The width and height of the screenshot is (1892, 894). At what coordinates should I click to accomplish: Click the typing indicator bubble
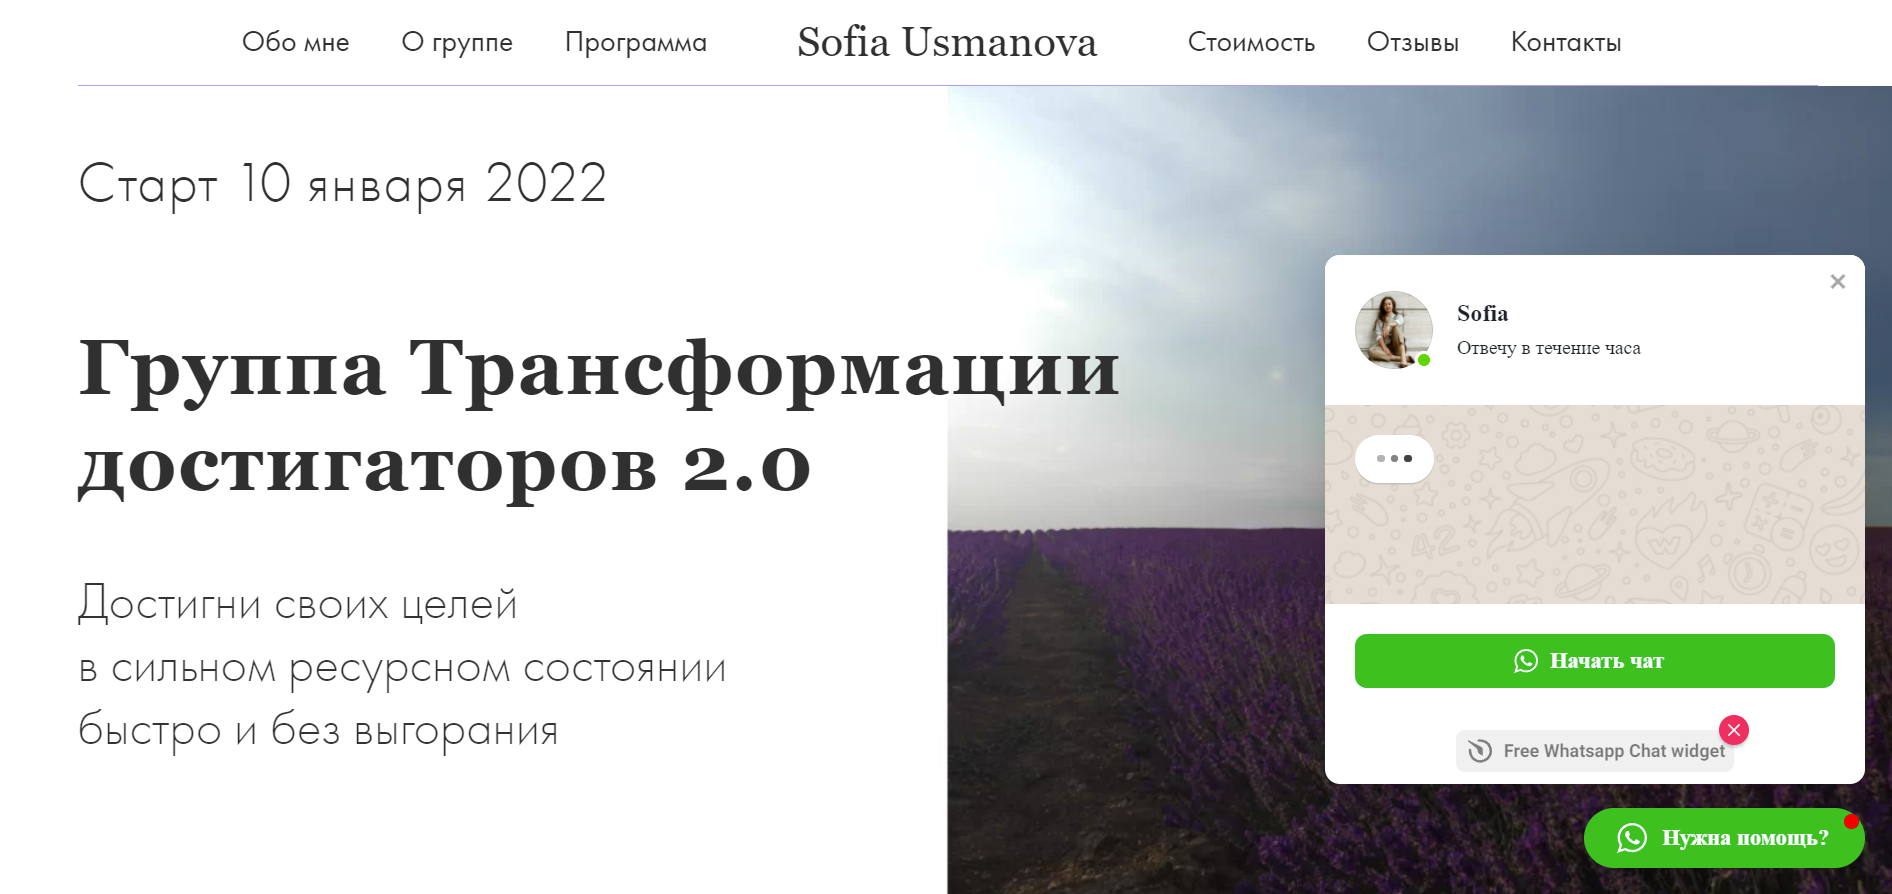[1394, 459]
